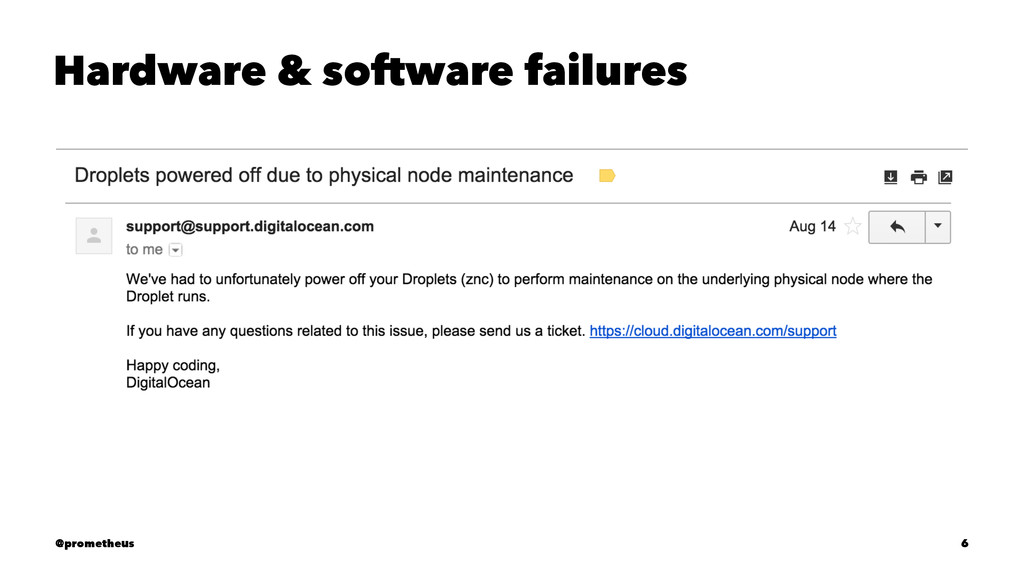Click the 'Aug 14' date text
Screen dimensions: 1024x576
point(812,227)
